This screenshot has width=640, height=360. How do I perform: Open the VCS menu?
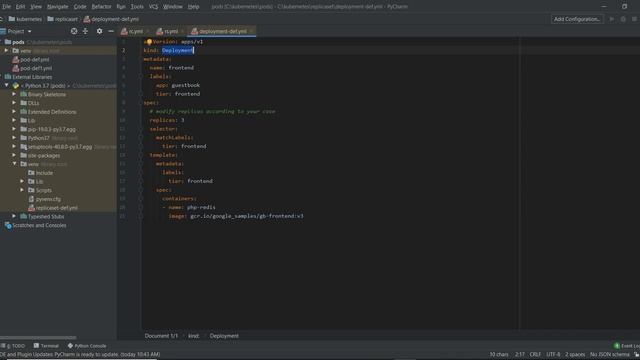tap(153, 7)
